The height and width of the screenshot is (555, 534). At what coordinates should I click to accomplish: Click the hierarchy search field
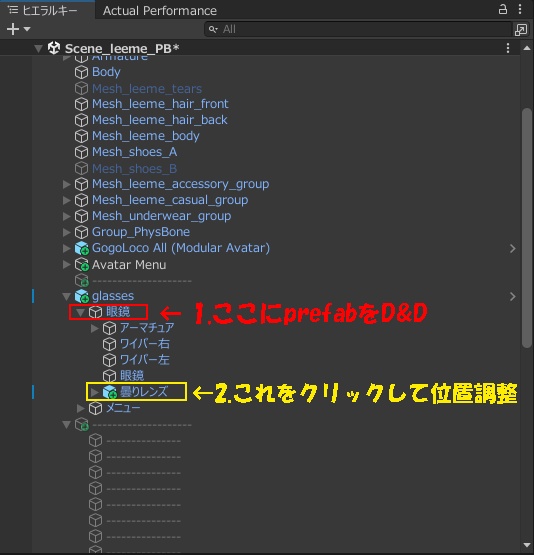(x=358, y=29)
